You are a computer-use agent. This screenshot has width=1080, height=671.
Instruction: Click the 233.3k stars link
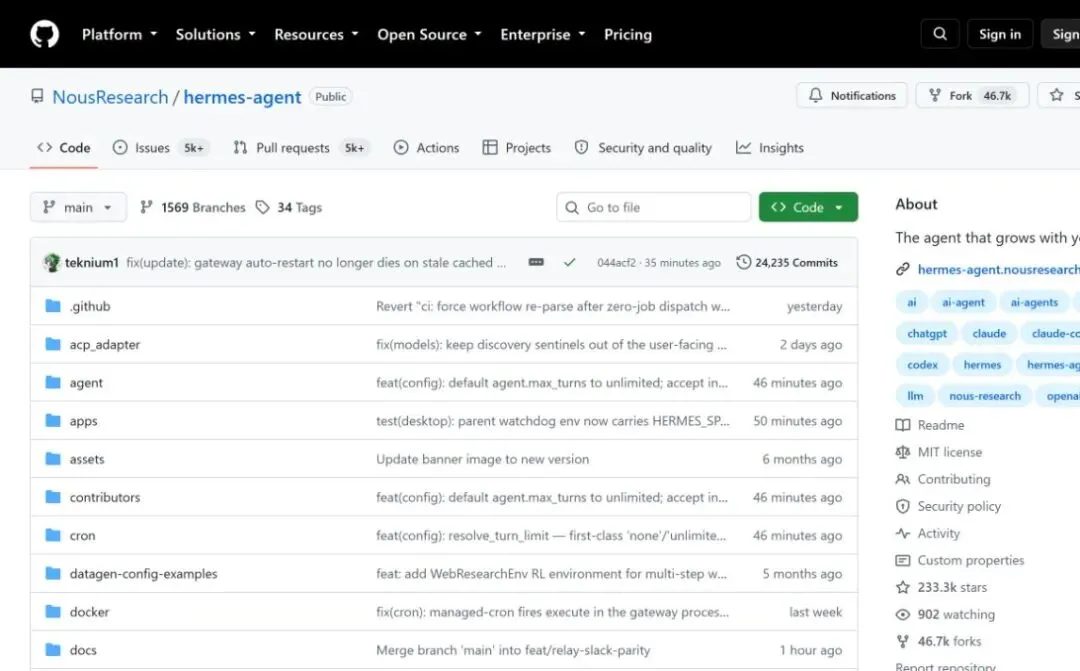click(942, 588)
